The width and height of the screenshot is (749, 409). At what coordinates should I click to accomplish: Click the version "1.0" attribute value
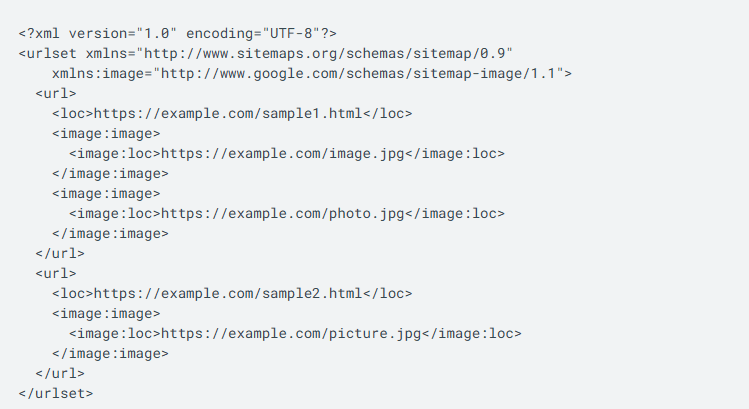pos(152,33)
